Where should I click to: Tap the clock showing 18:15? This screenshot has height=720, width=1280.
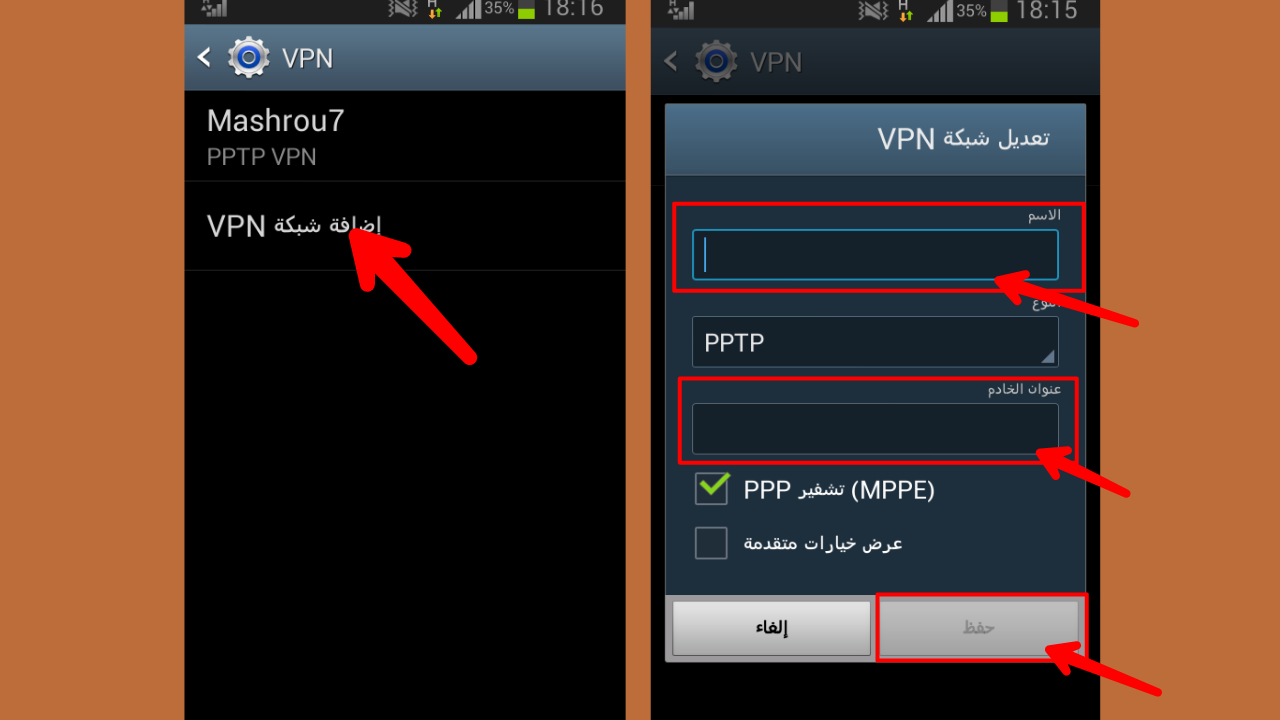[1046, 10]
